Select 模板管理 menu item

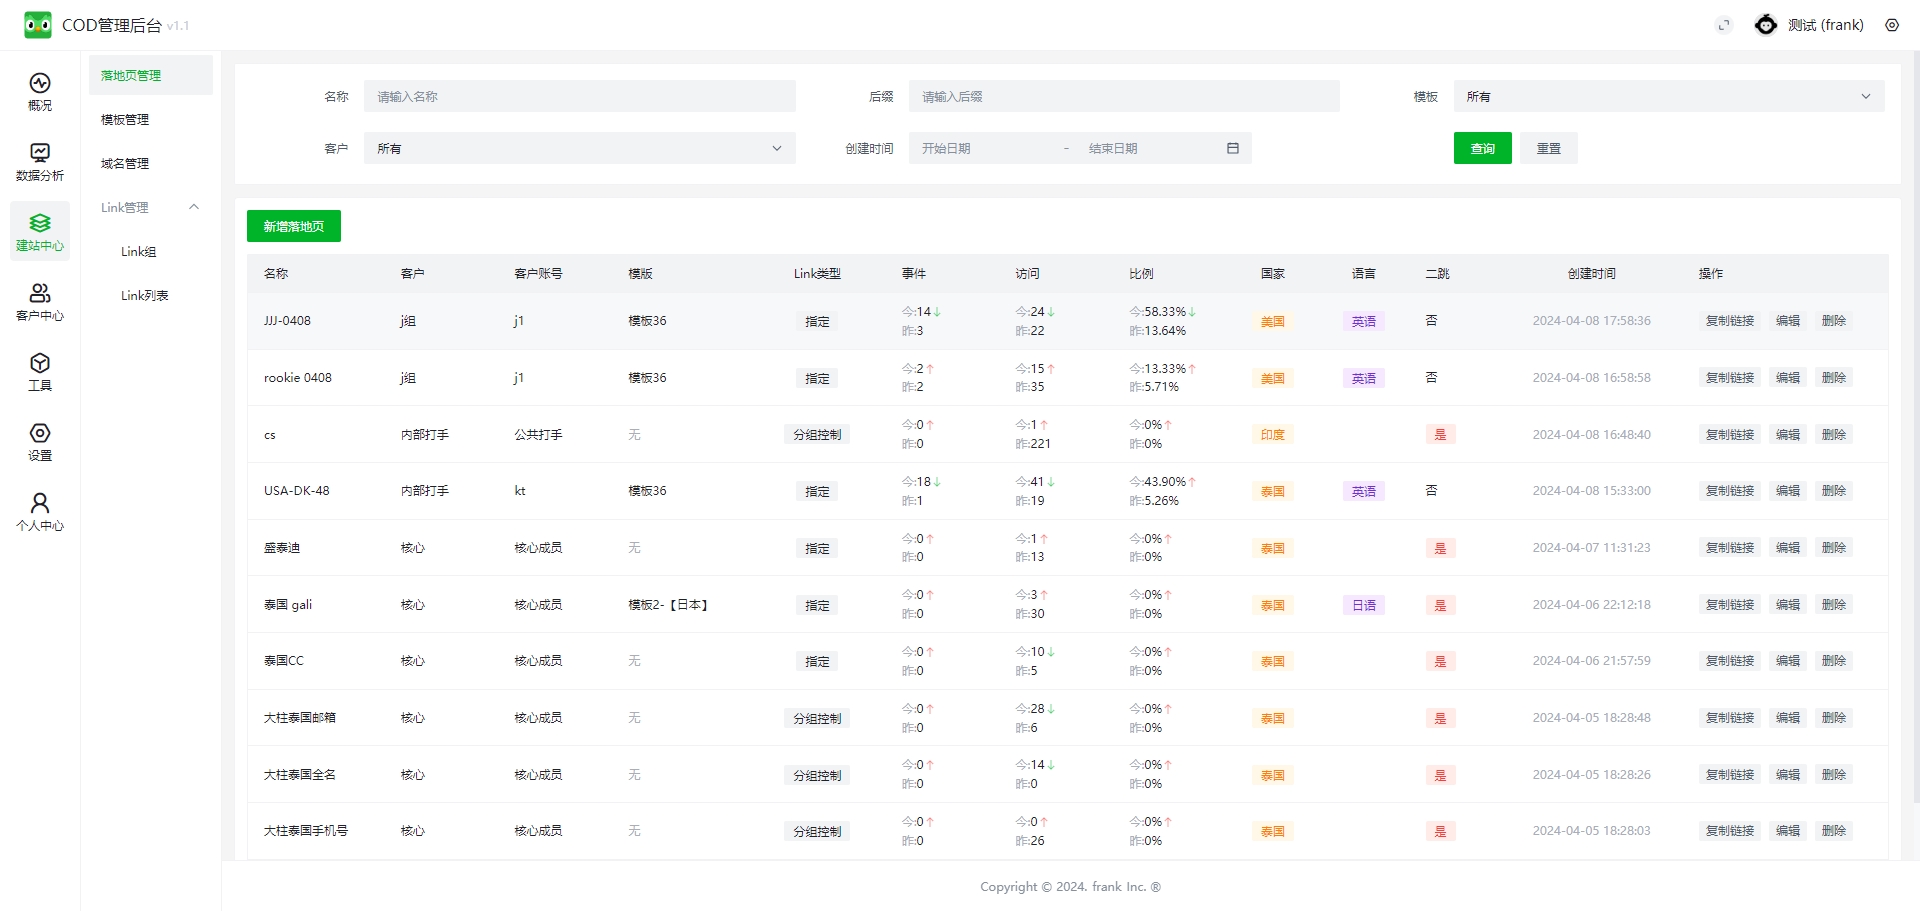[151, 119]
